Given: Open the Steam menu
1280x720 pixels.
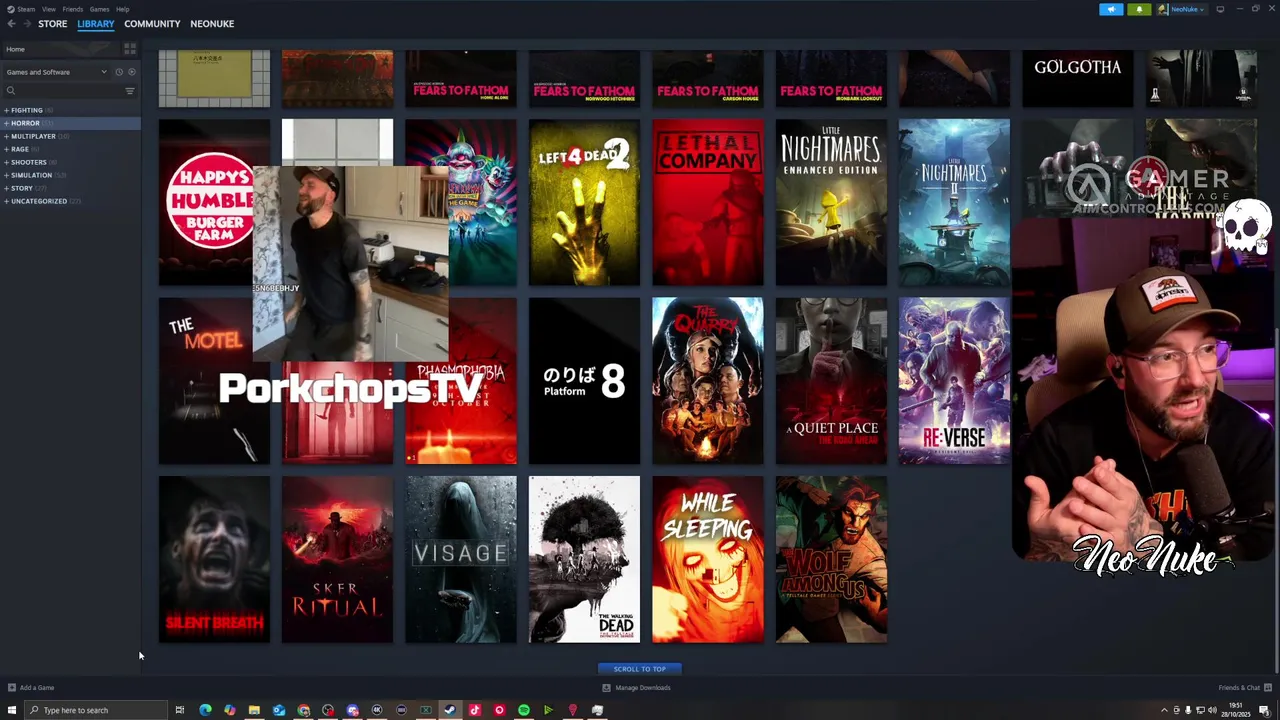Looking at the screenshot, I should pos(22,9).
